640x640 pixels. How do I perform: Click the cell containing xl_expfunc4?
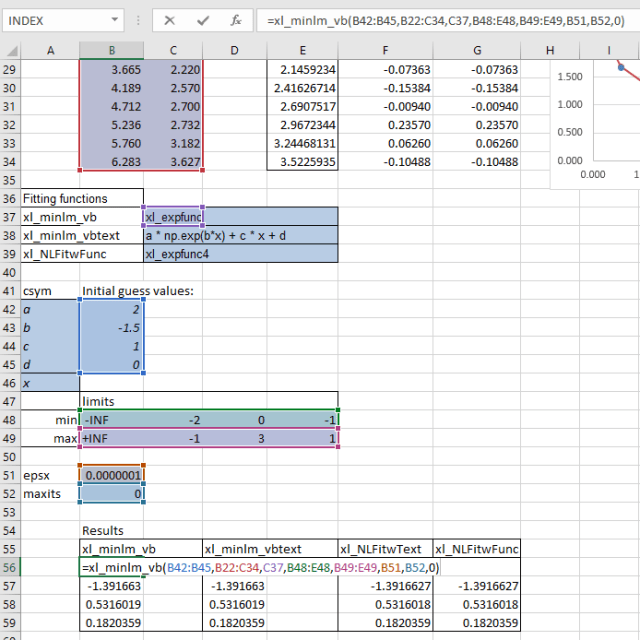pyautogui.click(x=240, y=254)
